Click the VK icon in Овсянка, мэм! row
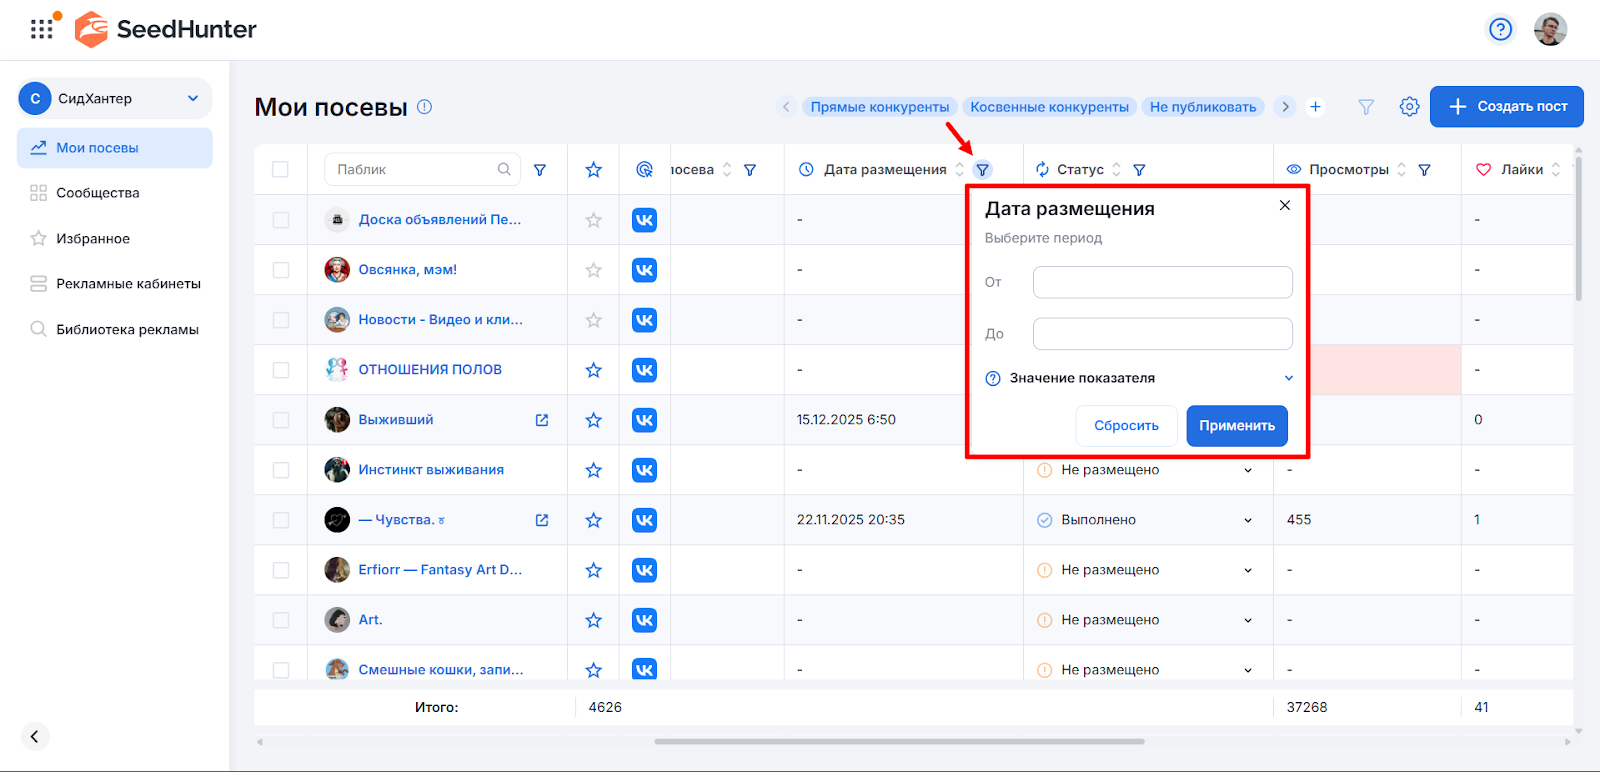Viewport: 1600px width, 772px height. coord(644,270)
